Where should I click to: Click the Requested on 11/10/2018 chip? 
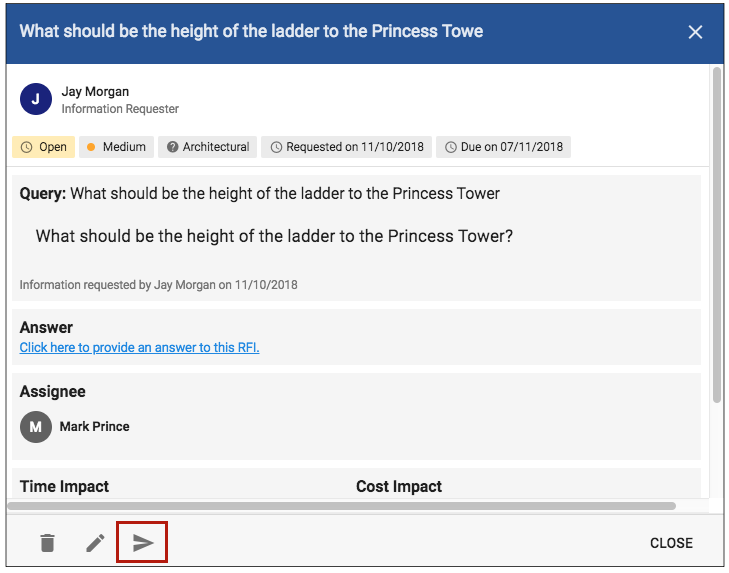point(346,147)
